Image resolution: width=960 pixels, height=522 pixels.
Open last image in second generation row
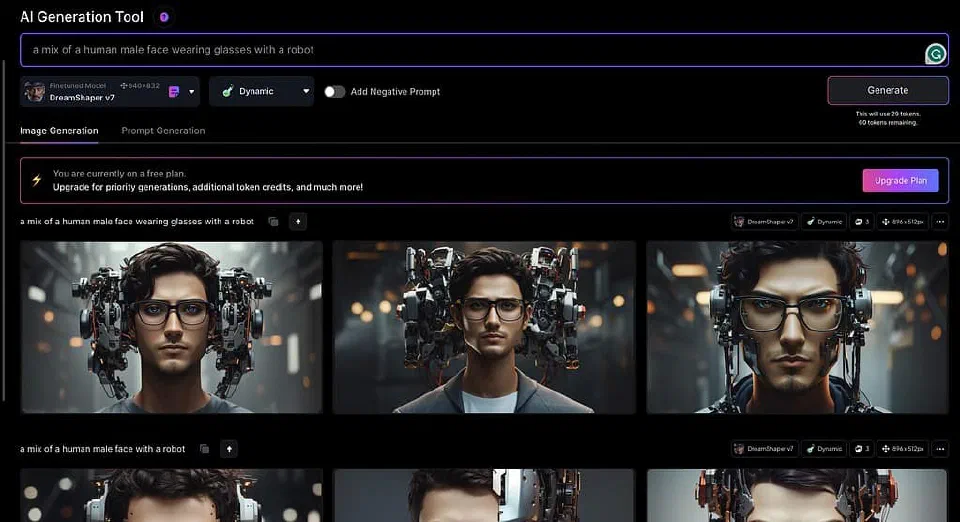click(x=797, y=495)
